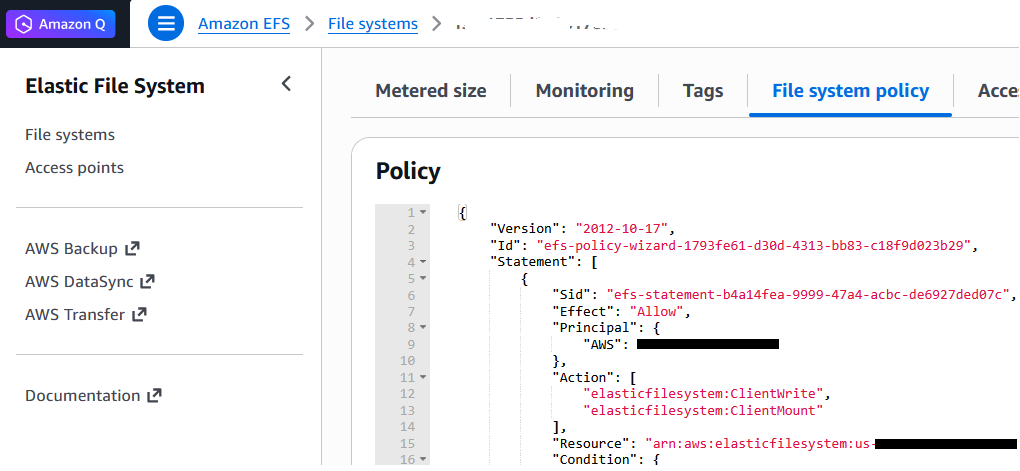Screen dimensions: 1020x471
Task: Open the hamburger navigation menu
Action: [167, 23]
